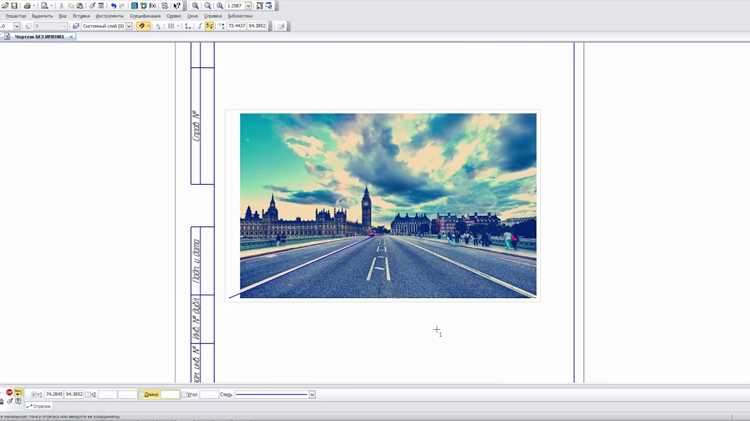Expand the snap button dropdown arrow
This screenshot has height=421, width=750.
coord(148,26)
